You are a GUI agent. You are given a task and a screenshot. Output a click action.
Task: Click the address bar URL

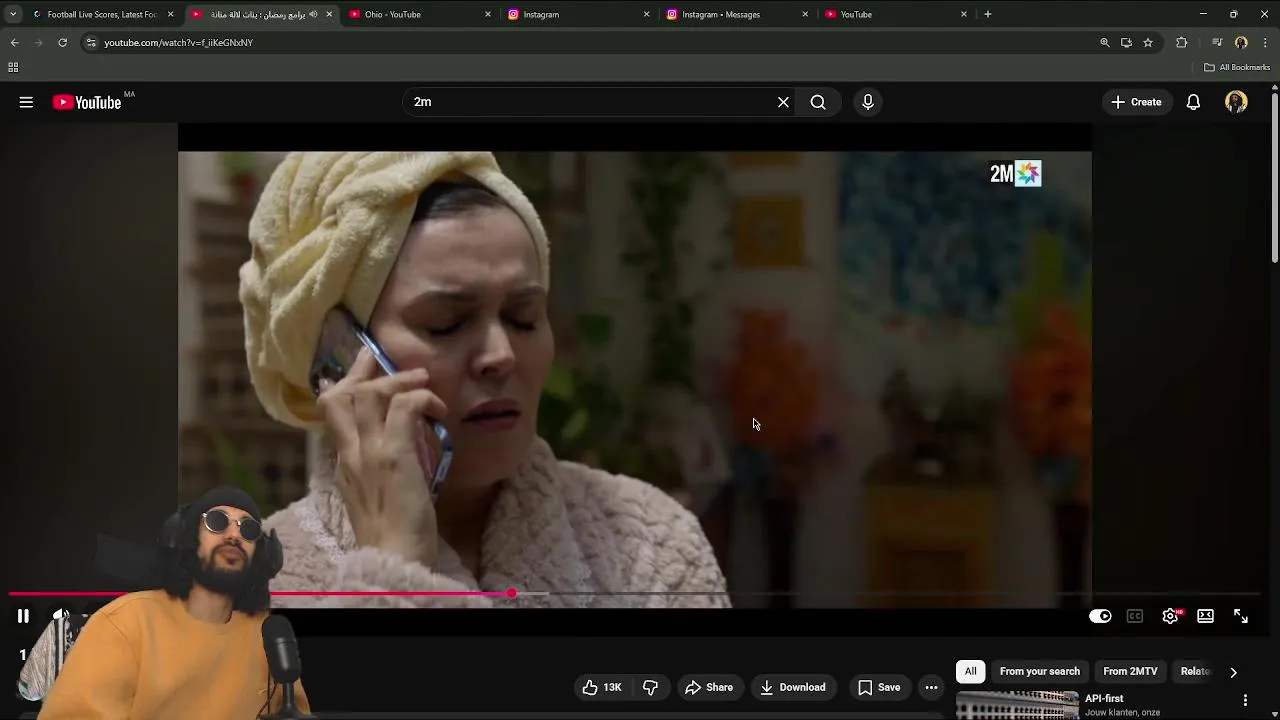pyautogui.click(x=179, y=43)
